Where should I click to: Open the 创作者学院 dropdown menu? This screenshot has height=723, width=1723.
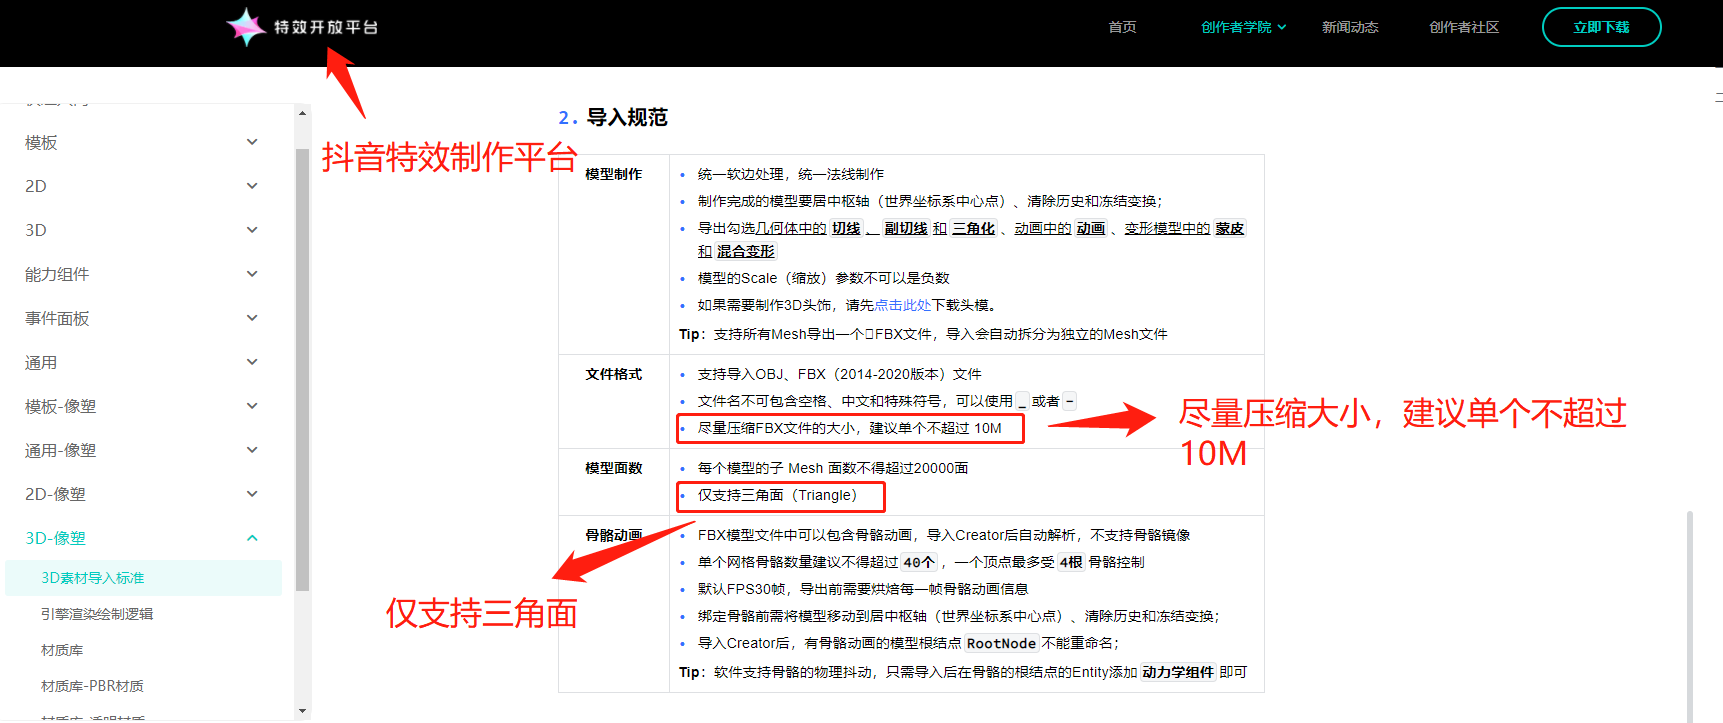pyautogui.click(x=1243, y=27)
